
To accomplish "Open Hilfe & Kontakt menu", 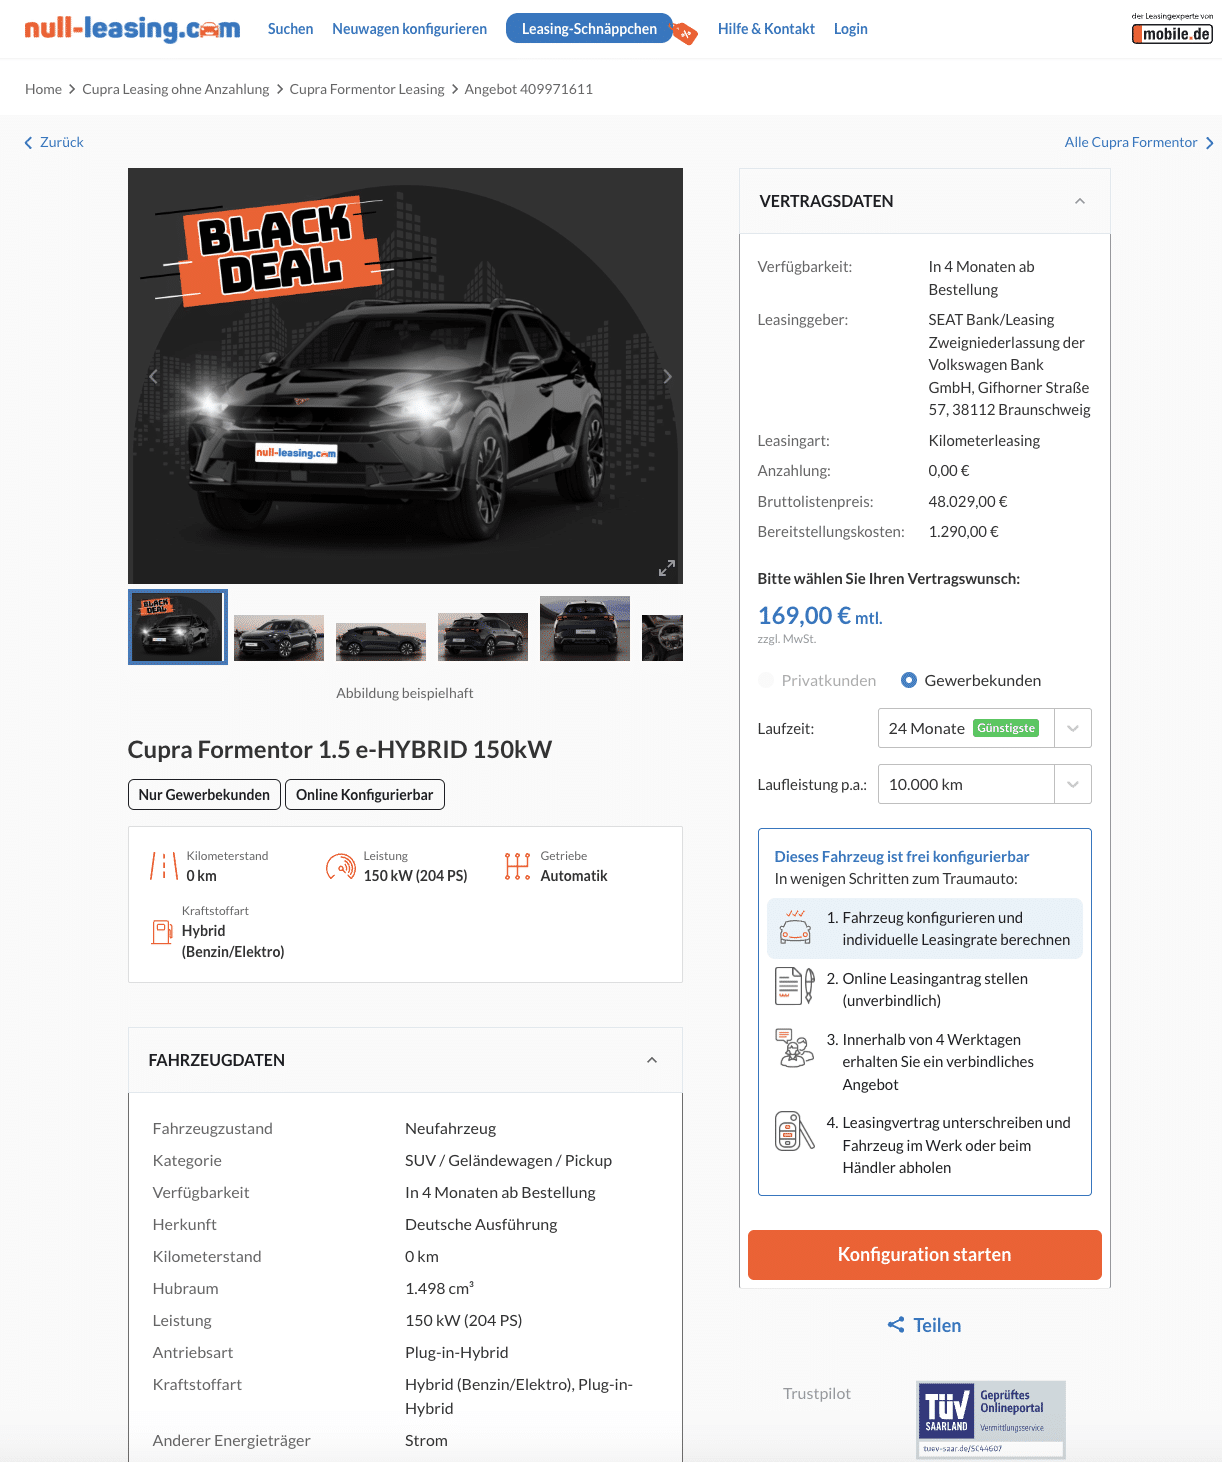I will pyautogui.click(x=766, y=29).
